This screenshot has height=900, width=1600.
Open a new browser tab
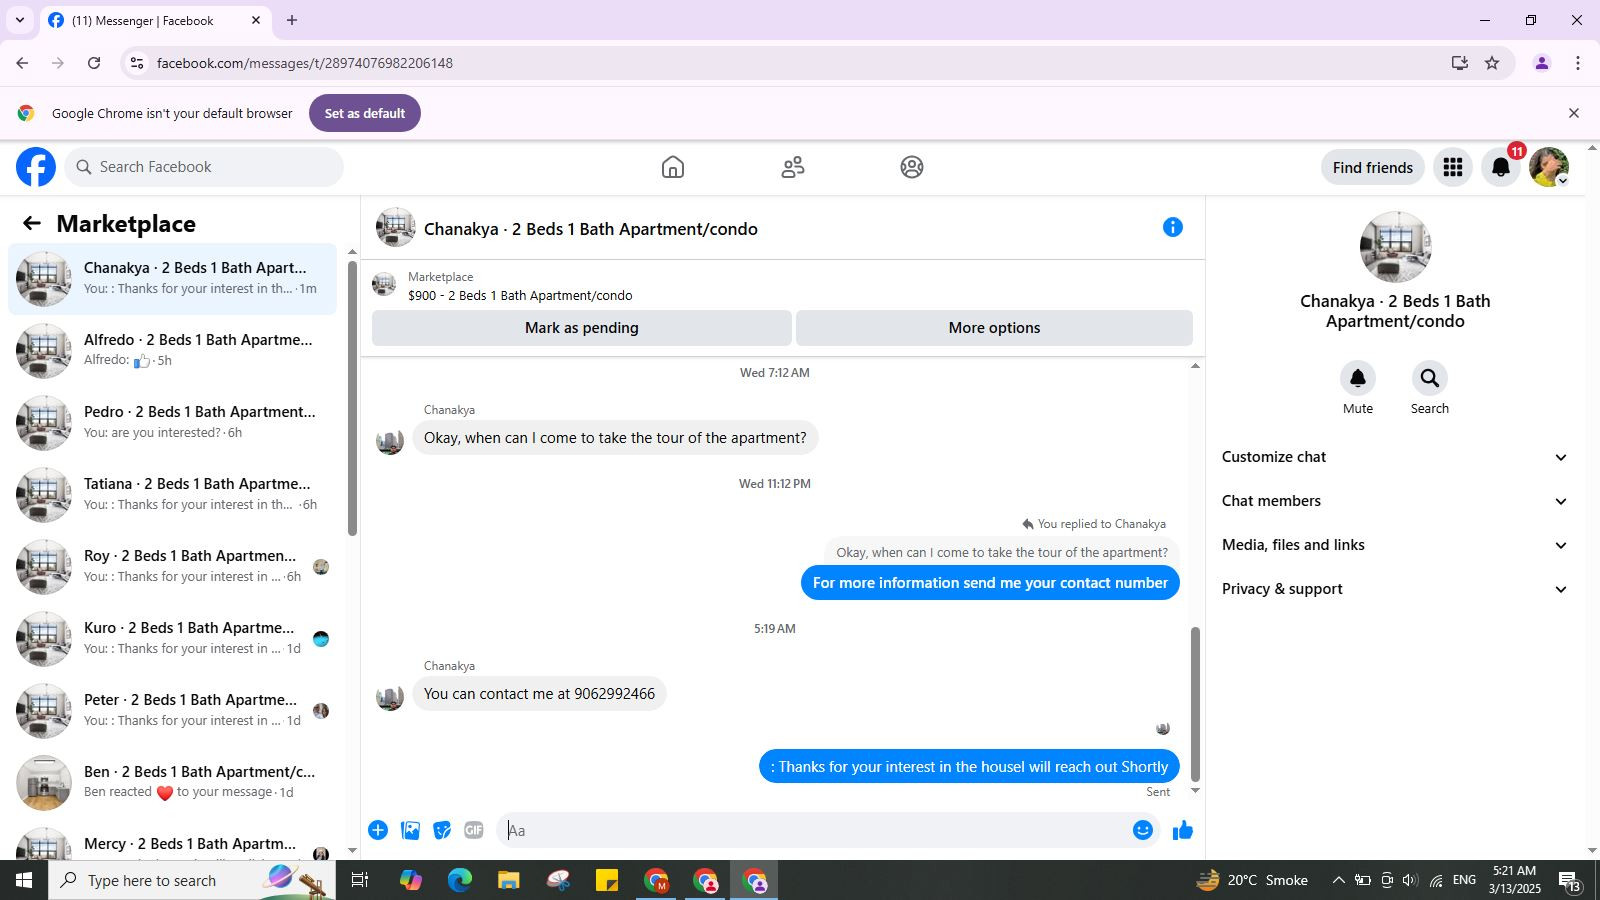(292, 20)
